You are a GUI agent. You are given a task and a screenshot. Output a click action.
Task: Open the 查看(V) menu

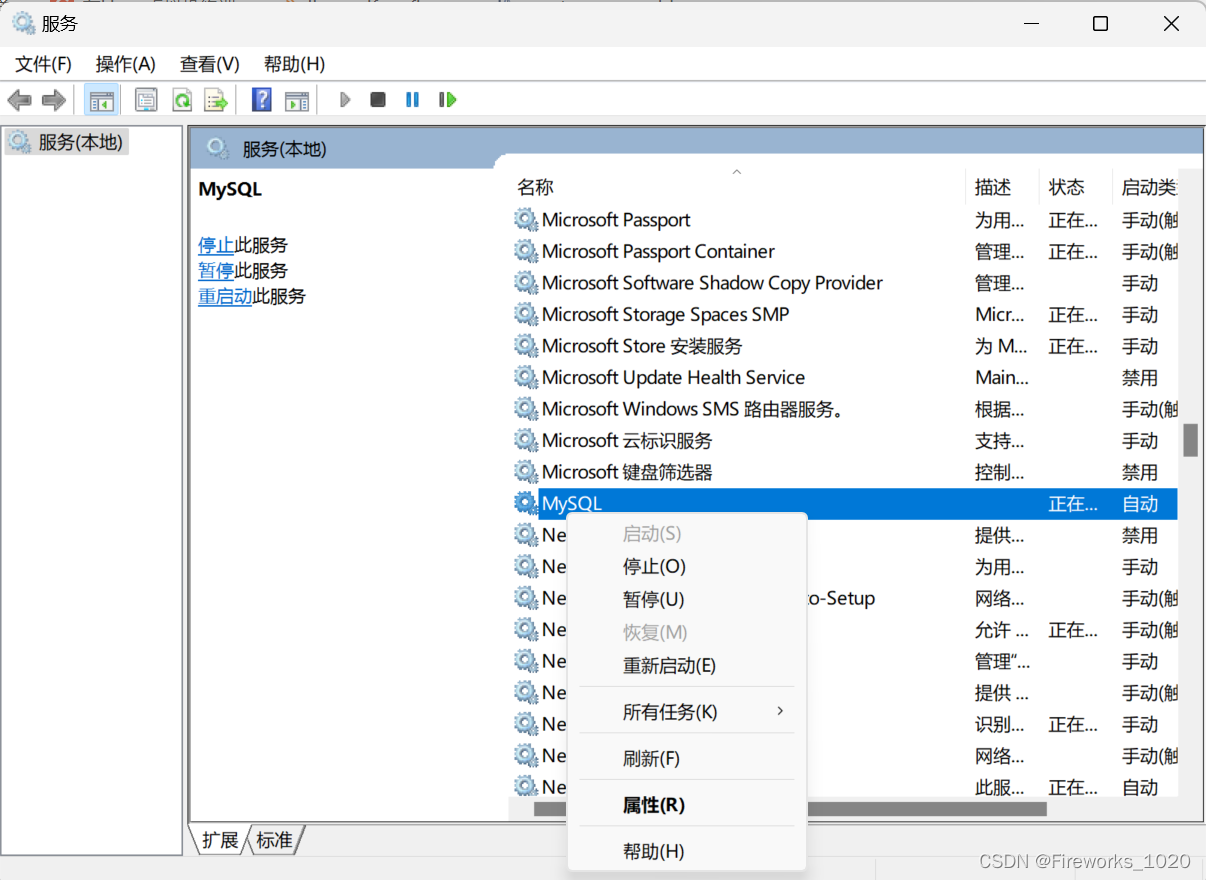[209, 63]
